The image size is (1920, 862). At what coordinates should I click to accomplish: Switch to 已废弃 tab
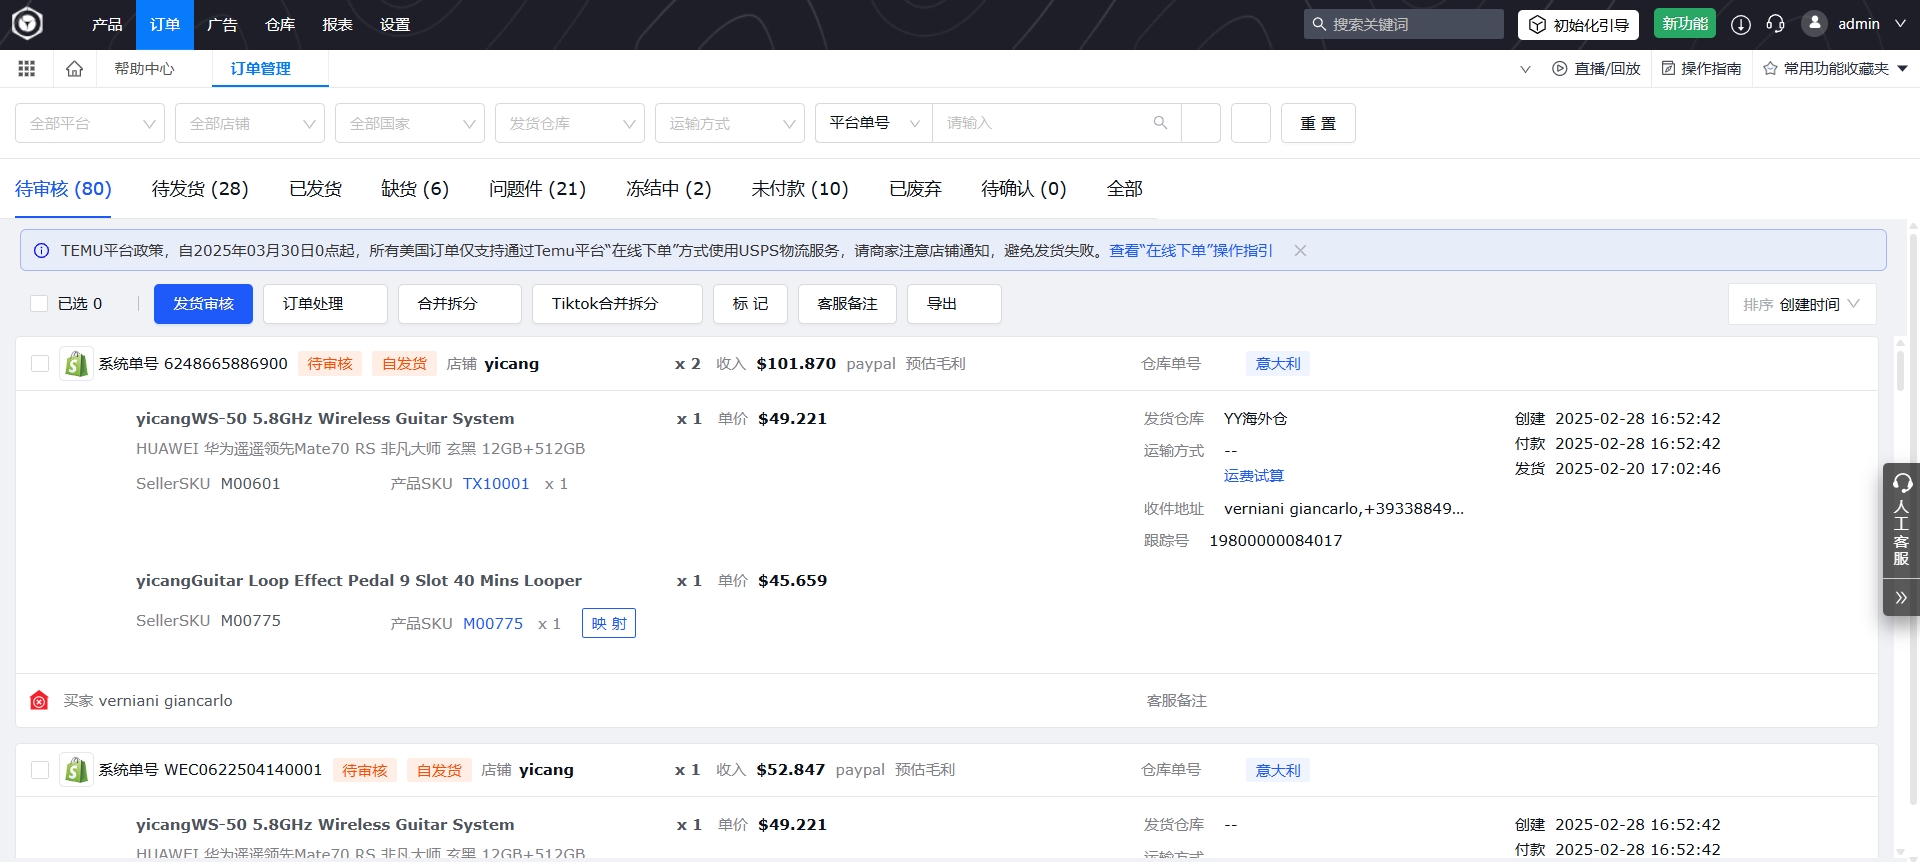(x=915, y=188)
